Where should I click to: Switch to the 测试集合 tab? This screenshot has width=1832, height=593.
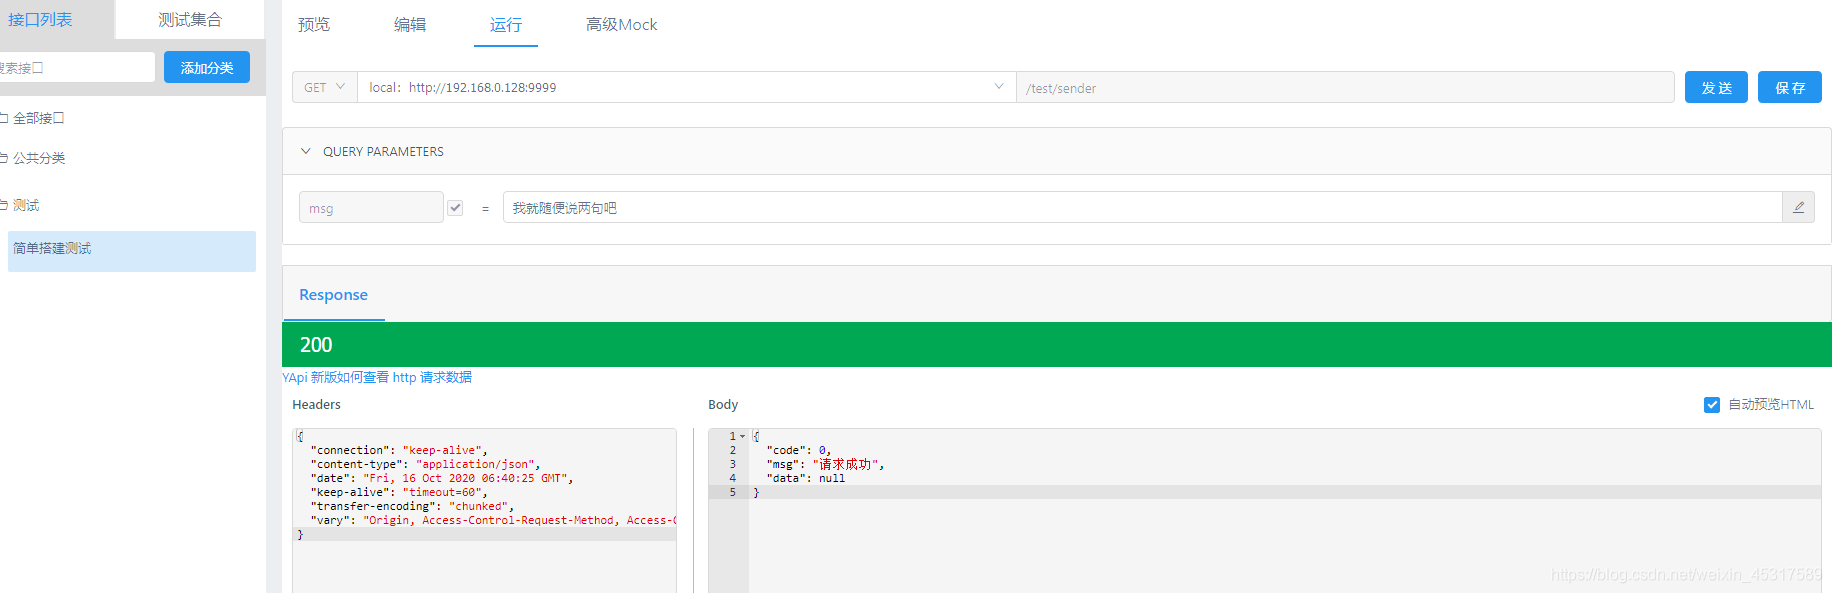coord(190,20)
